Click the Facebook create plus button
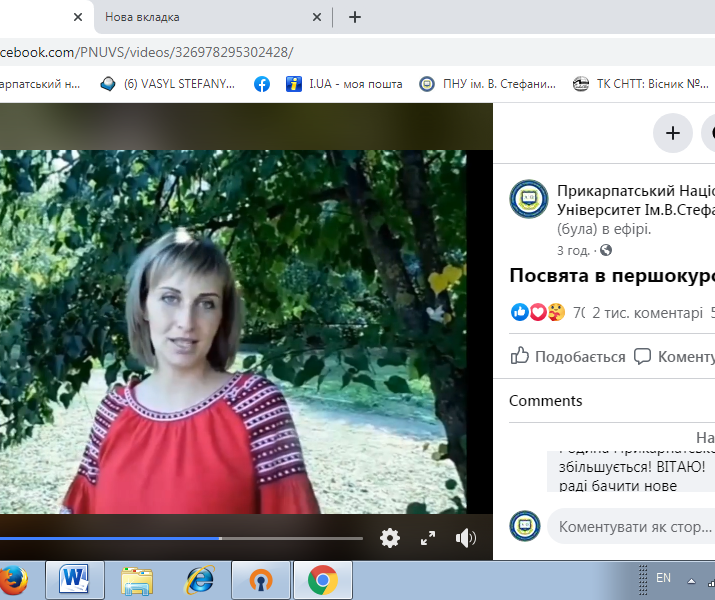The height and width of the screenshot is (600, 715). pos(673,133)
